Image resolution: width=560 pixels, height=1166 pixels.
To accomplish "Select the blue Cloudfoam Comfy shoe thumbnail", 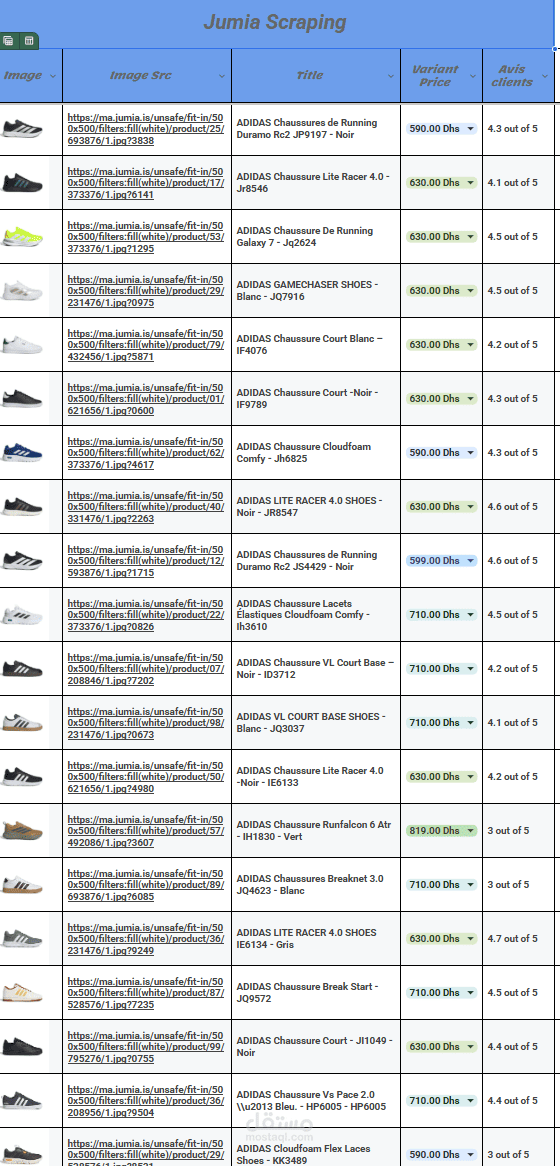I will pyautogui.click(x=22, y=453).
